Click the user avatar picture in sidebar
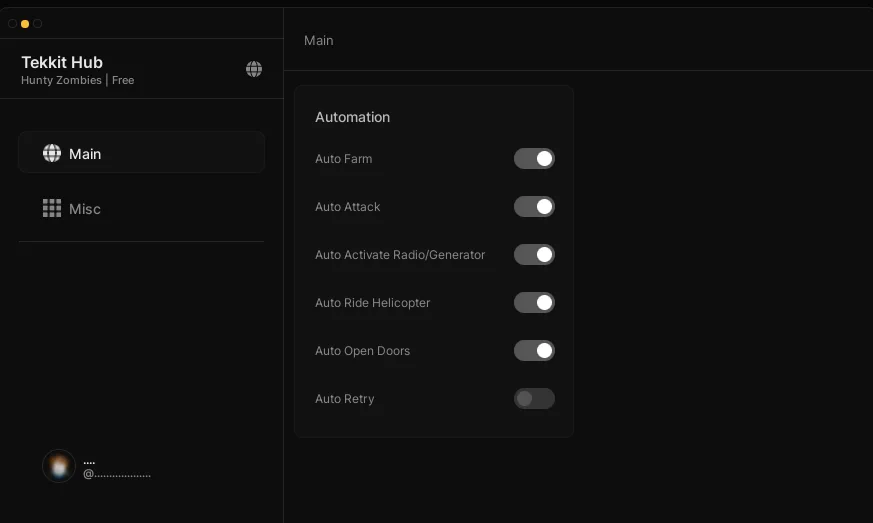This screenshot has width=873, height=523. pos(59,466)
